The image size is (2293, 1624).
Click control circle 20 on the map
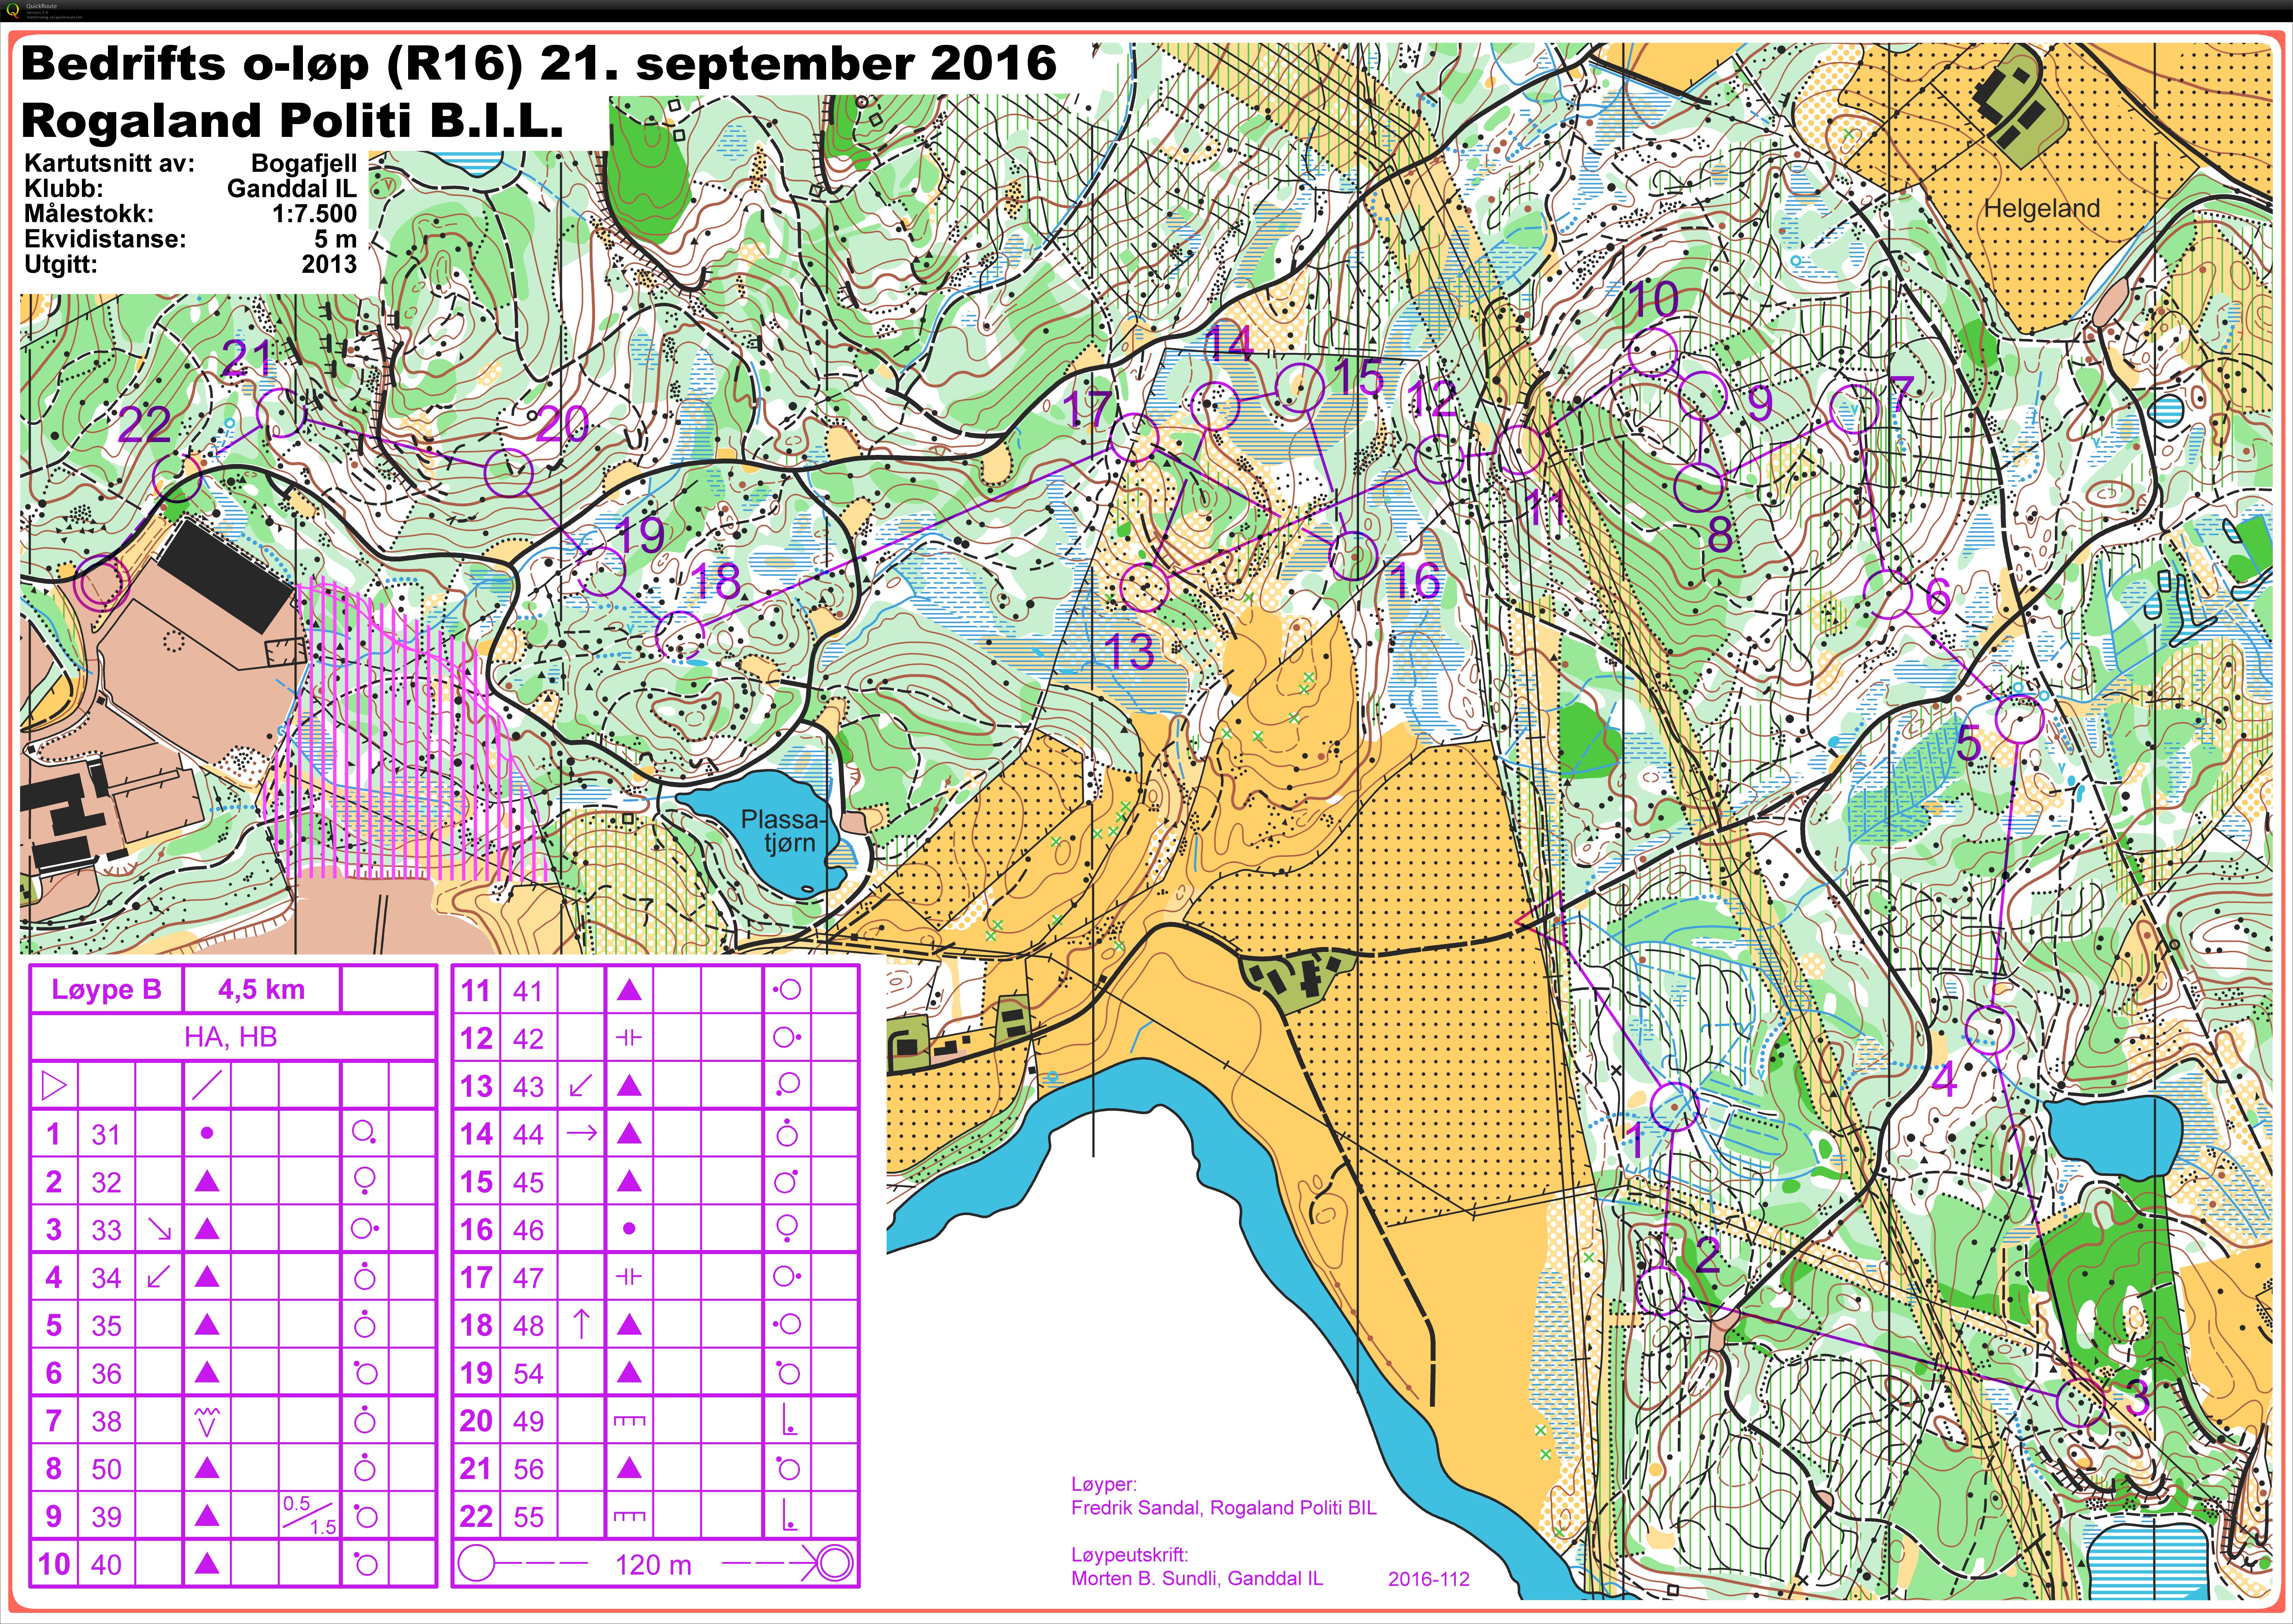509,473
